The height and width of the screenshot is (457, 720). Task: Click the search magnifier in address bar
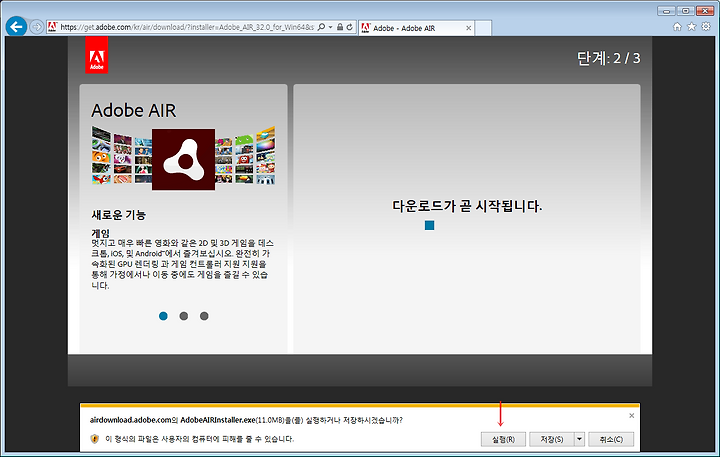pos(321,27)
